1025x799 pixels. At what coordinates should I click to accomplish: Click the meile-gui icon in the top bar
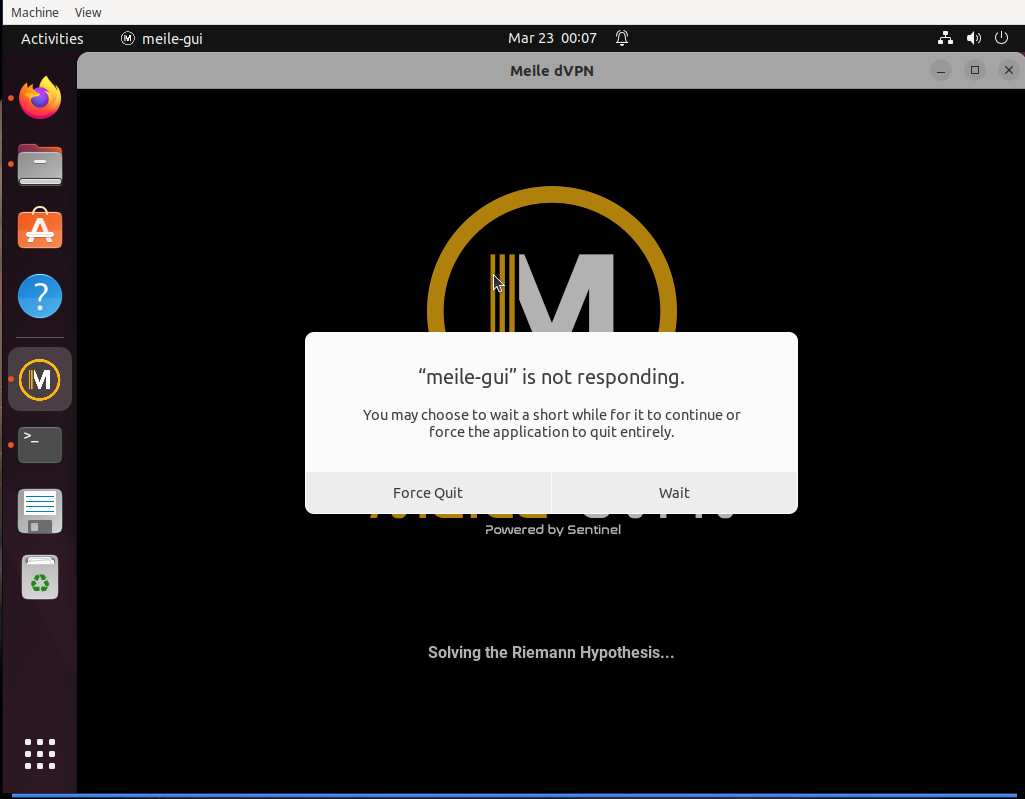point(126,38)
